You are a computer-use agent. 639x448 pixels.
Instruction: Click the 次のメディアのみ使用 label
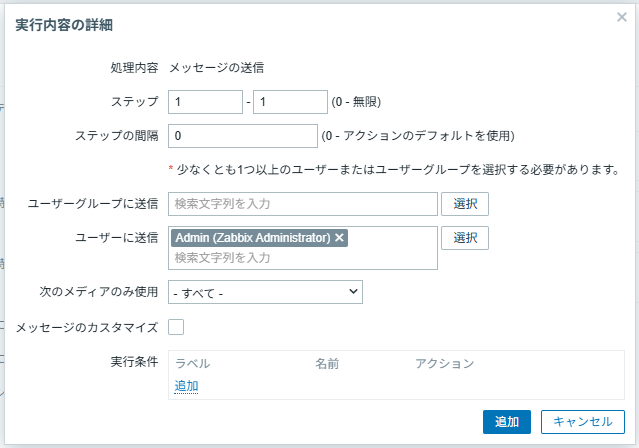click(98, 292)
